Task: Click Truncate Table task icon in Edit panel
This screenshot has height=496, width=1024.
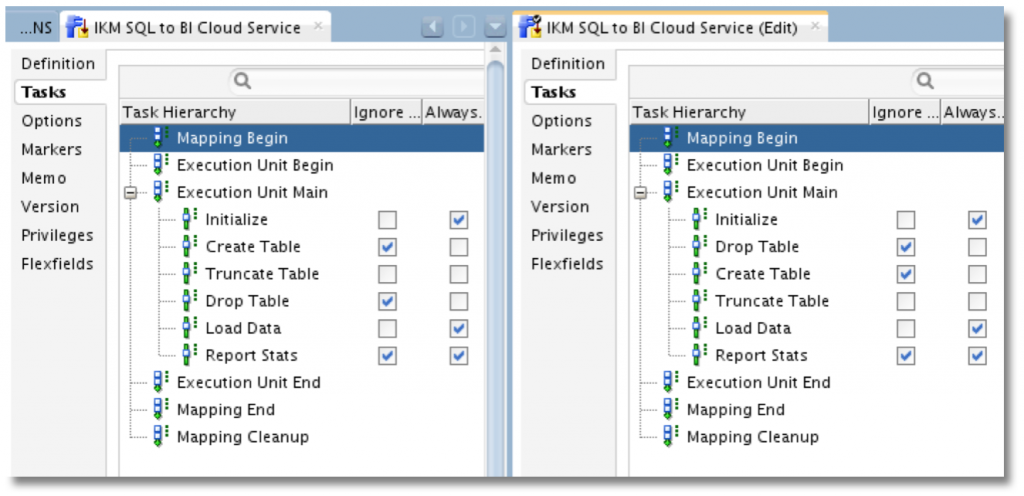Action: [x=699, y=301]
